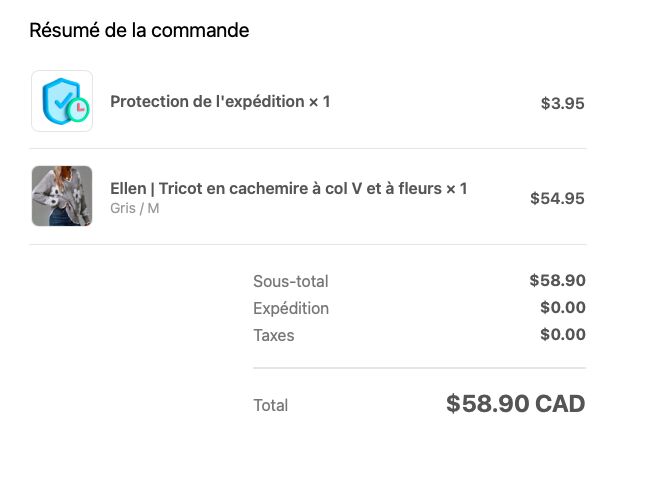Click the $0.00 taxes amount
The width and height of the screenshot is (645, 483).
[563, 334]
